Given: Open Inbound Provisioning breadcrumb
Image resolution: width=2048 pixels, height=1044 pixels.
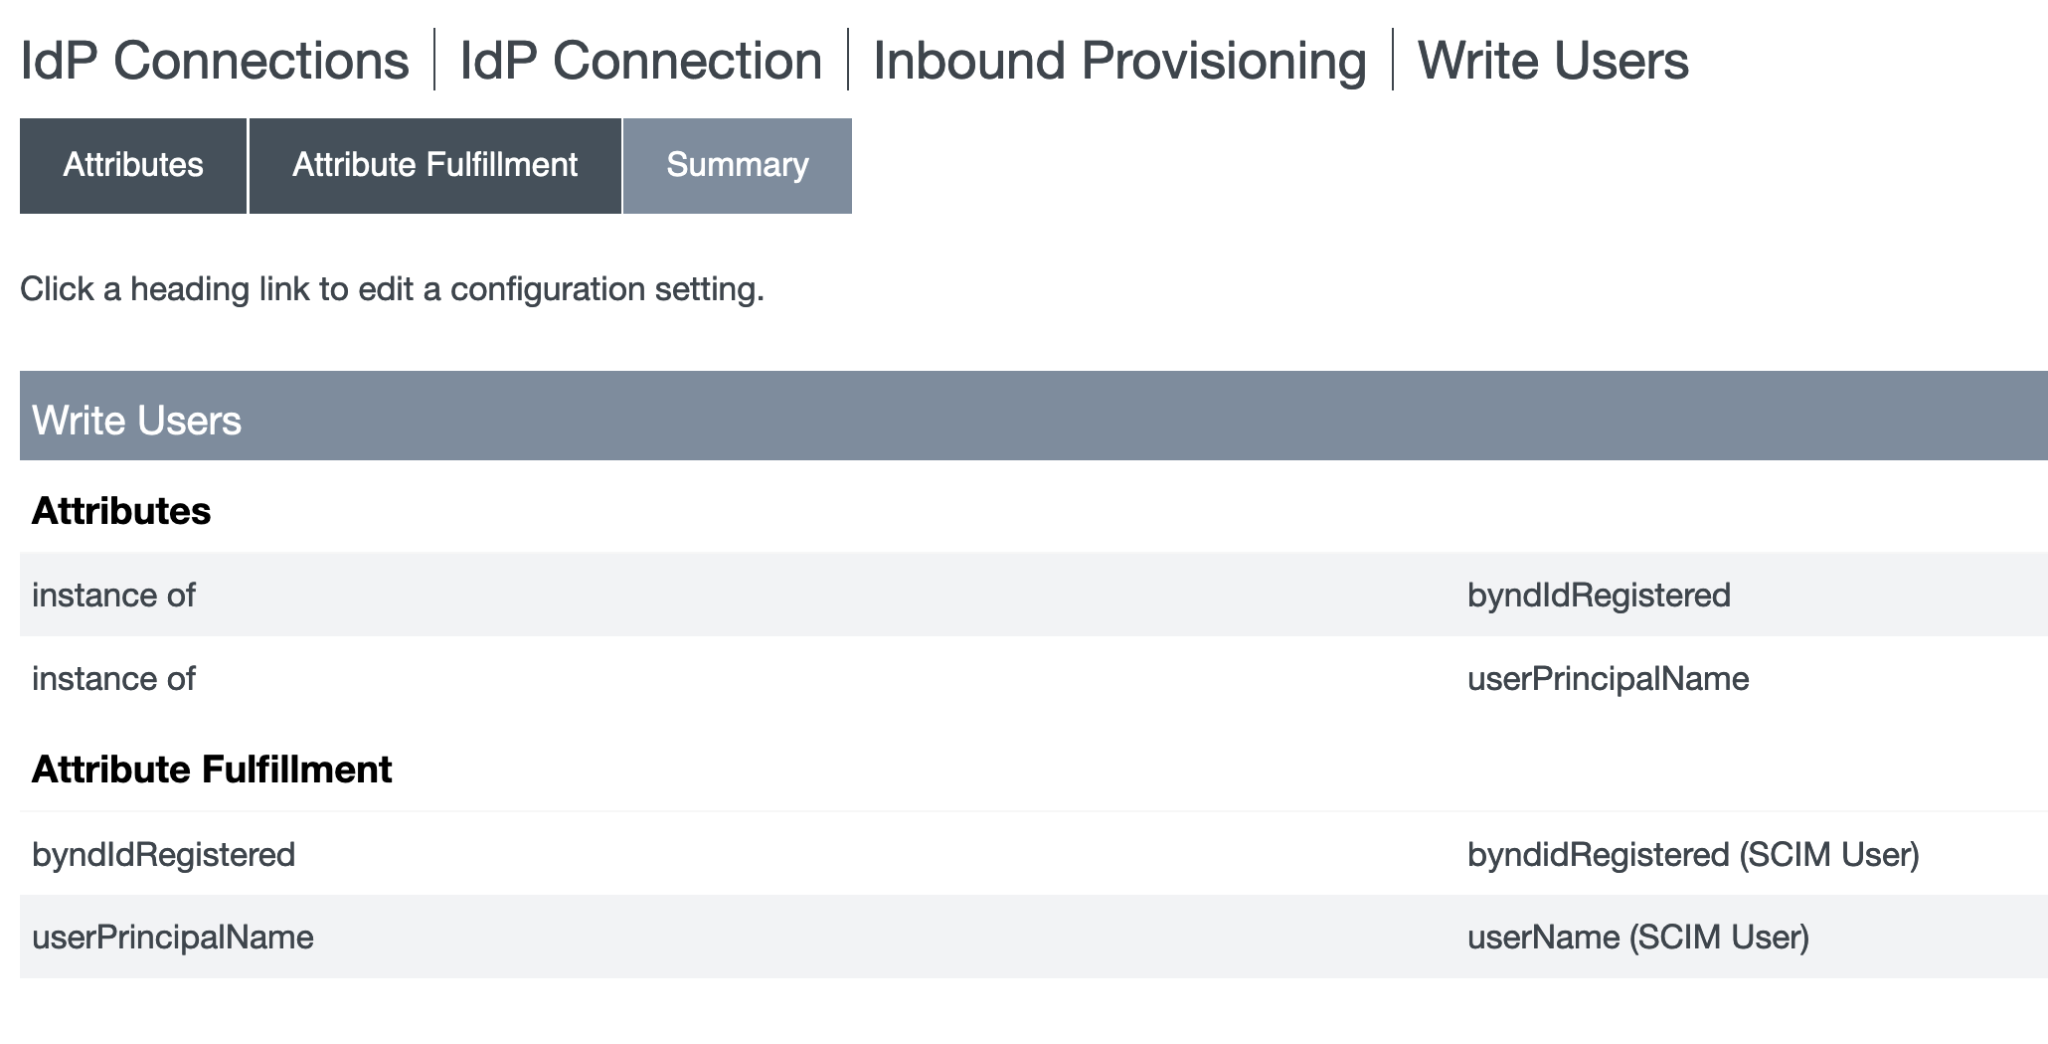Looking at the screenshot, I should tap(1119, 60).
